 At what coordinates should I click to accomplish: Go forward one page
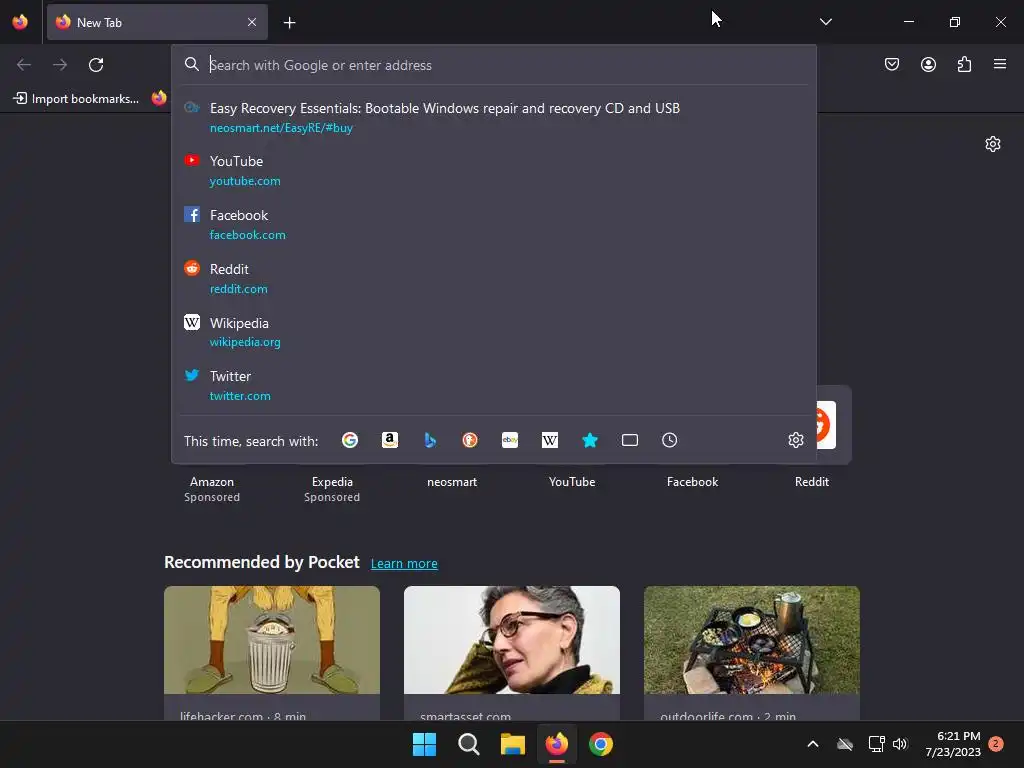click(x=60, y=65)
